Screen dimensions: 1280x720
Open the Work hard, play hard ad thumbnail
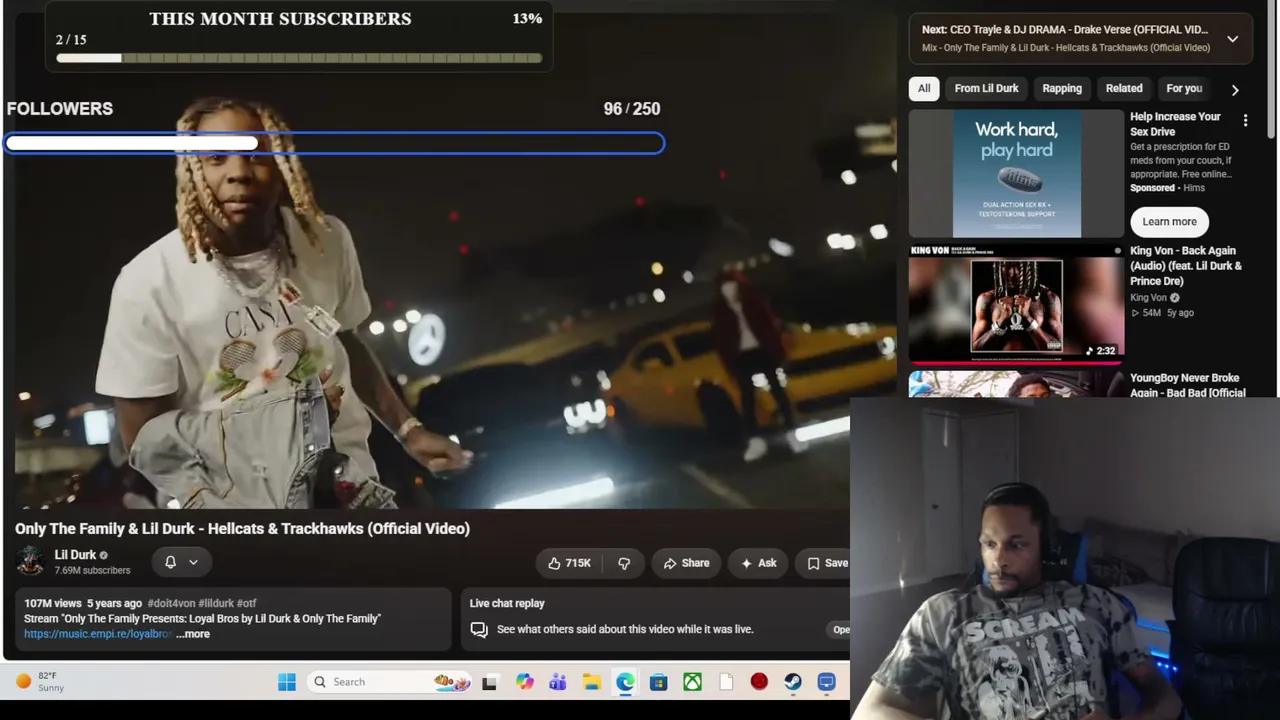point(1016,174)
